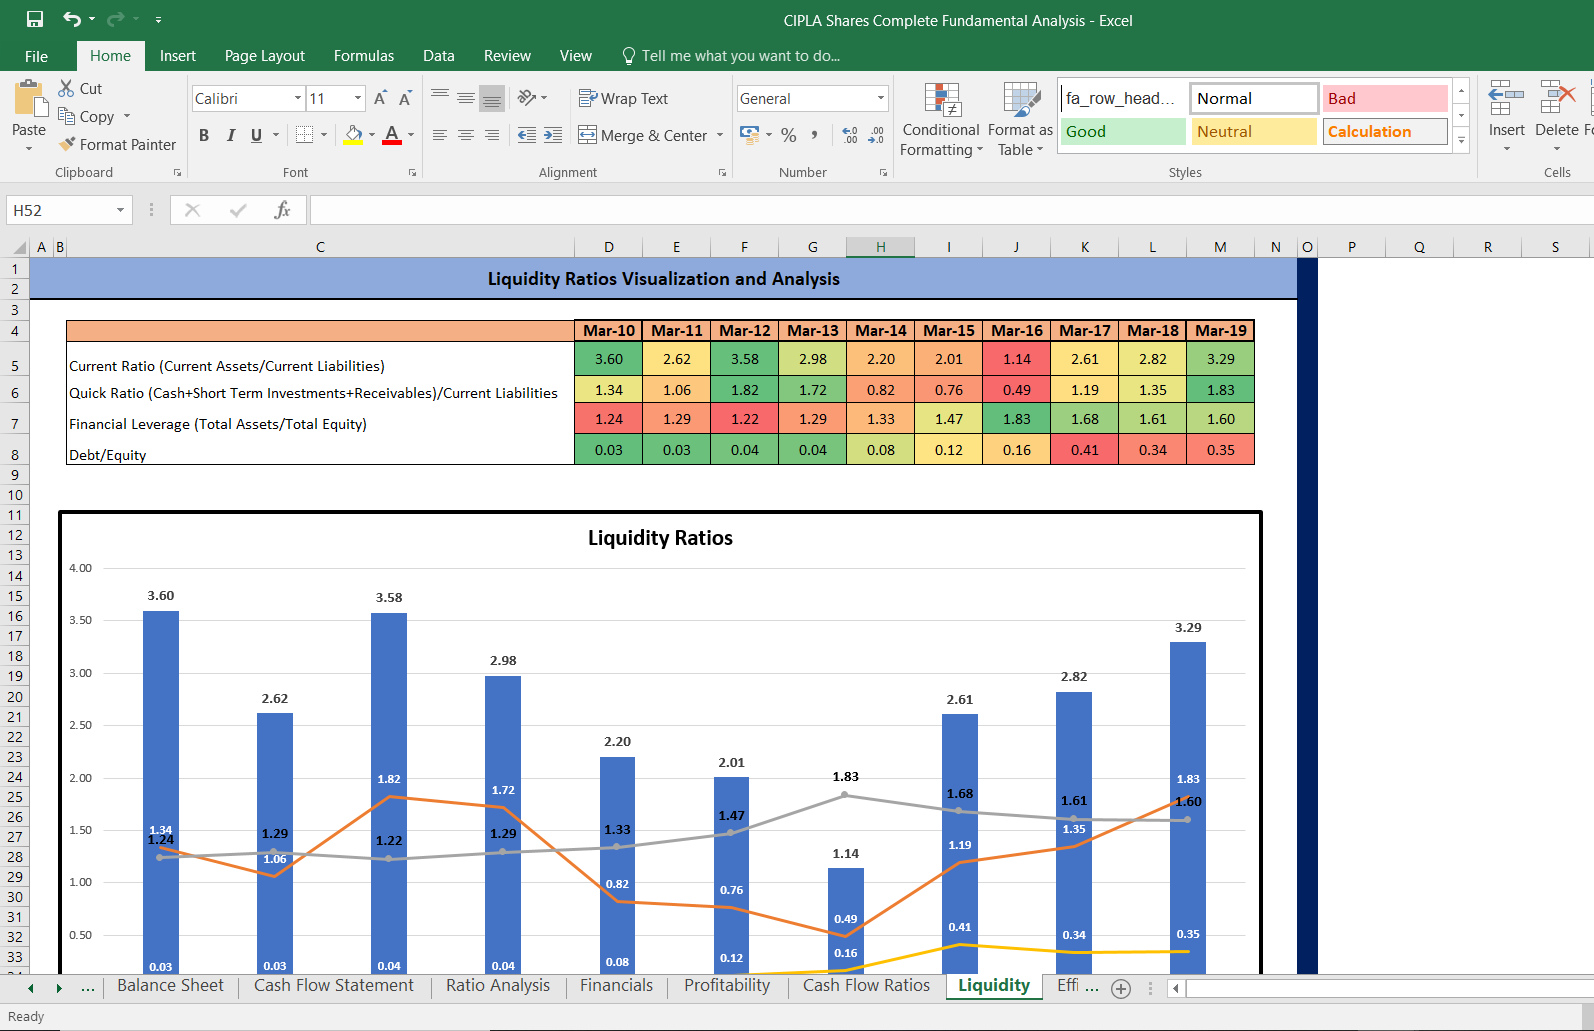Viewport: 1594px width, 1031px height.
Task: Increase decimal places
Action: (x=850, y=135)
